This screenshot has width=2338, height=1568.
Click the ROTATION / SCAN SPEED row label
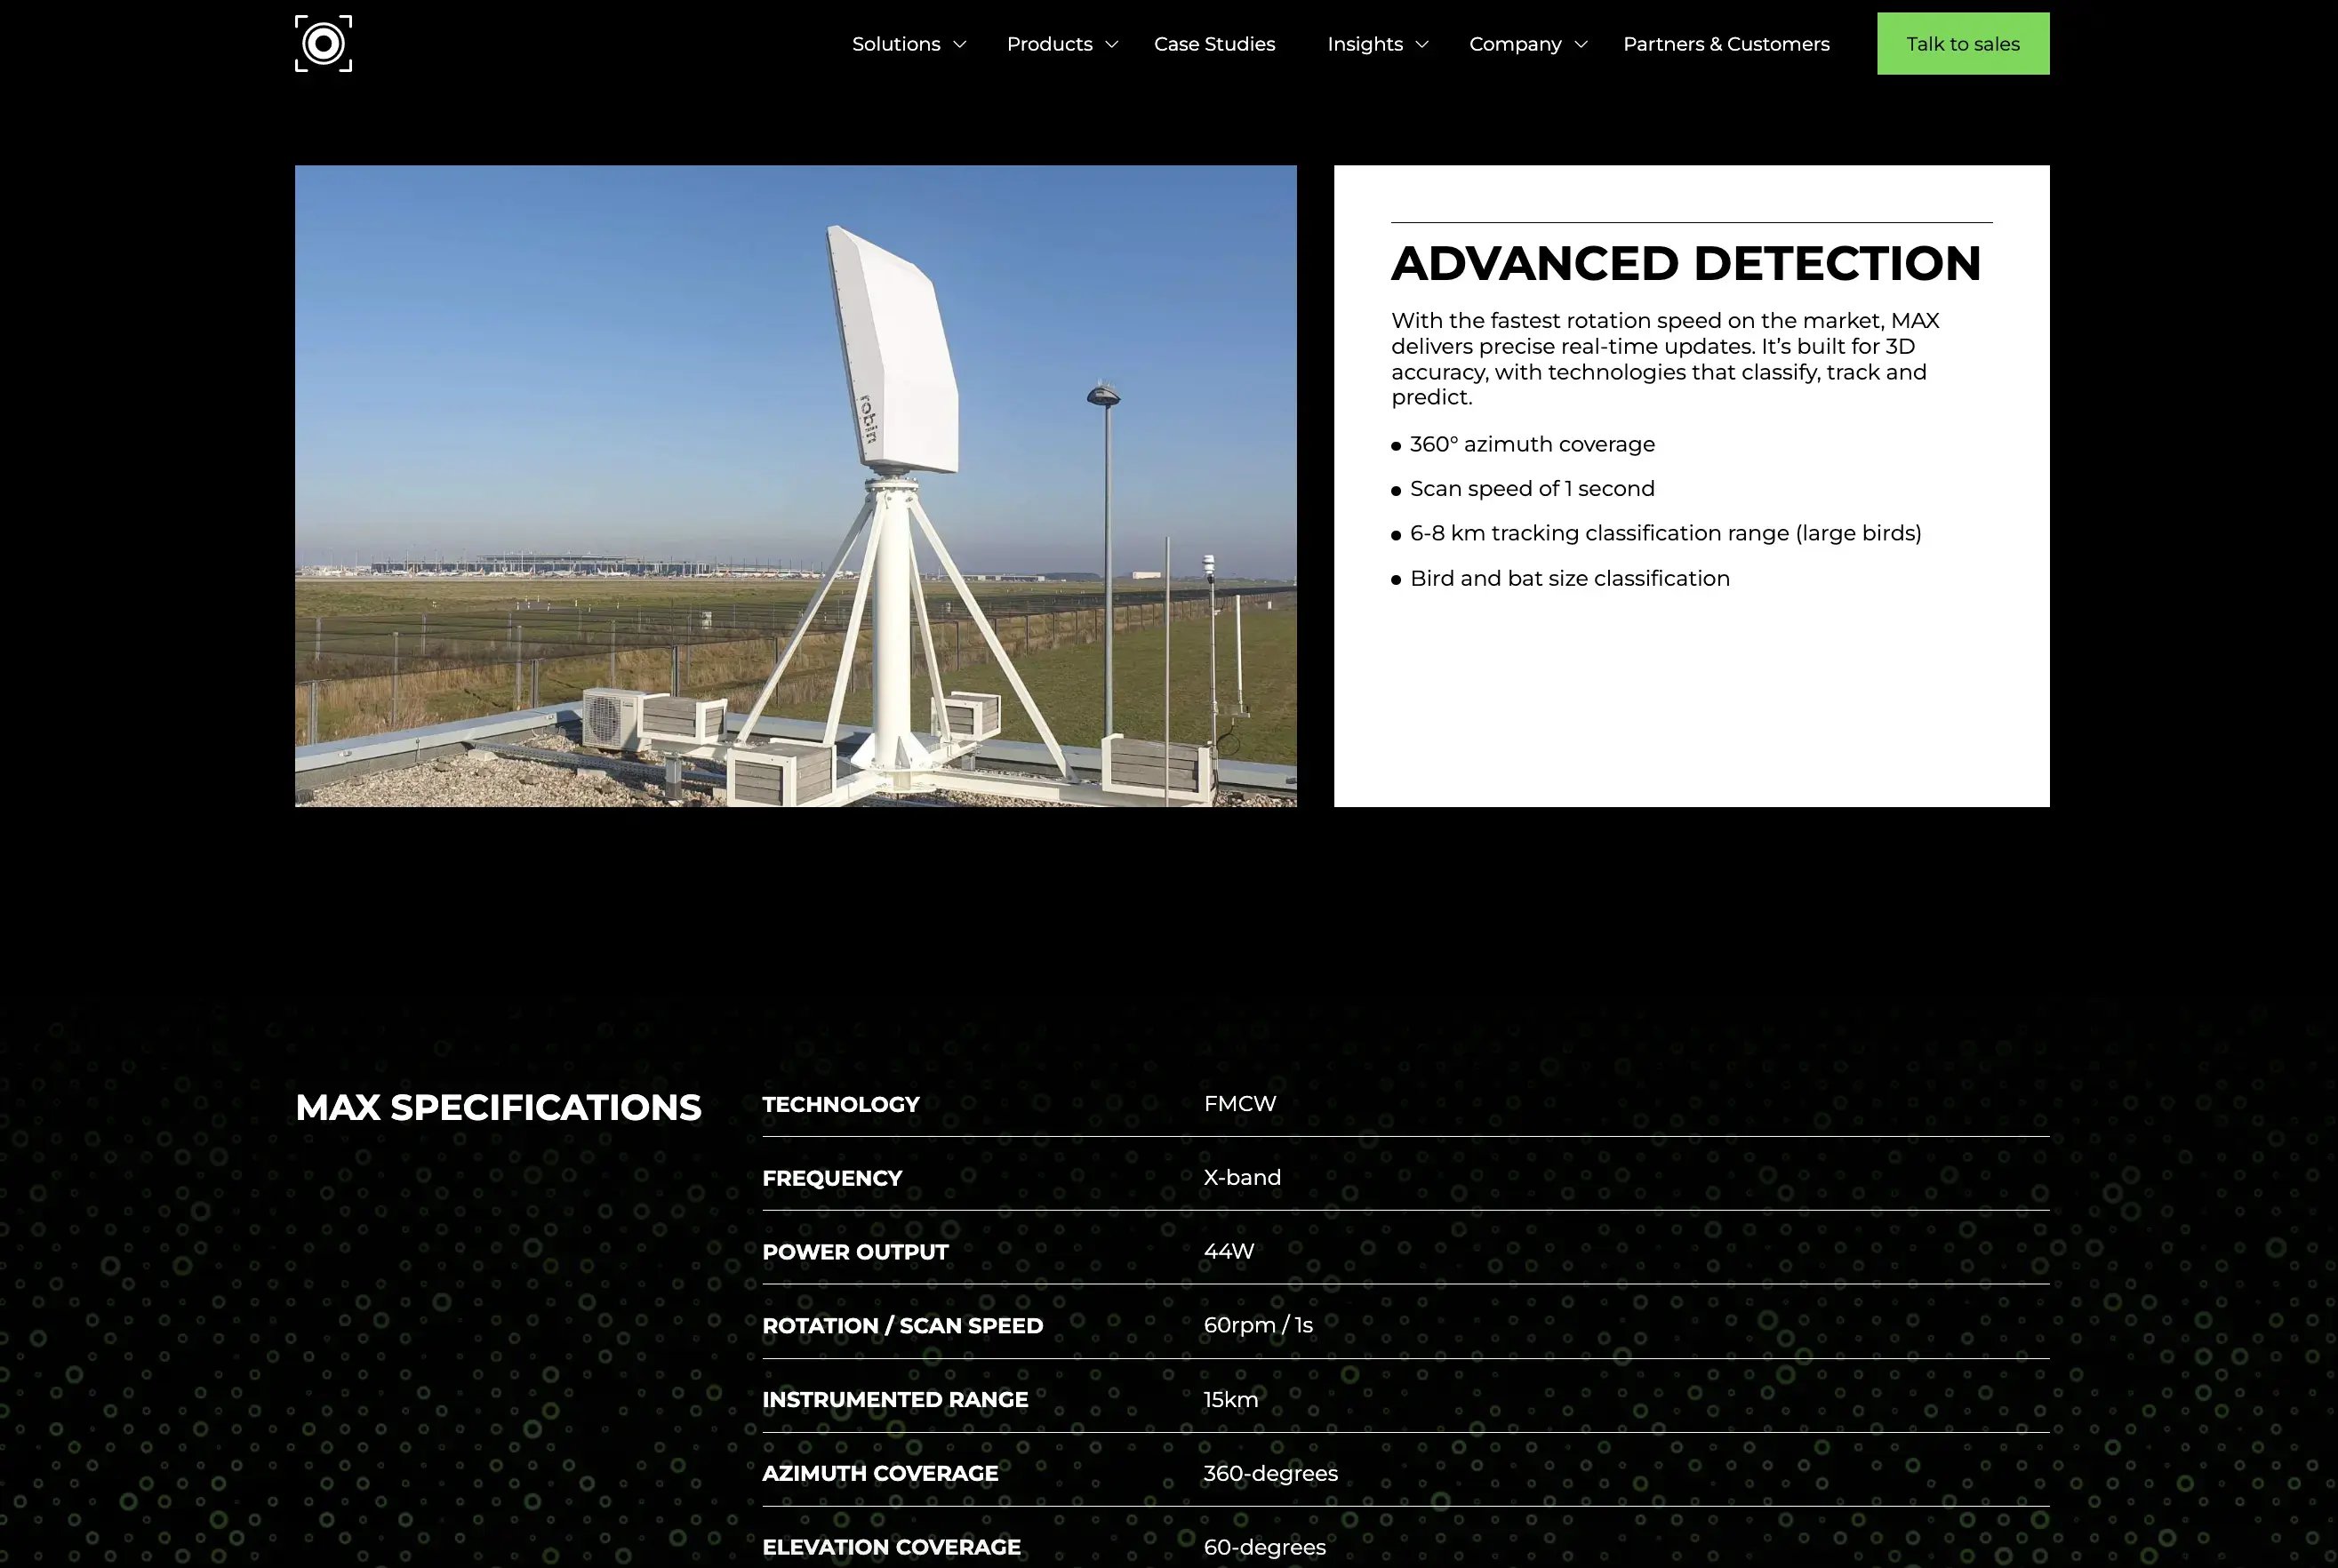(x=902, y=1326)
